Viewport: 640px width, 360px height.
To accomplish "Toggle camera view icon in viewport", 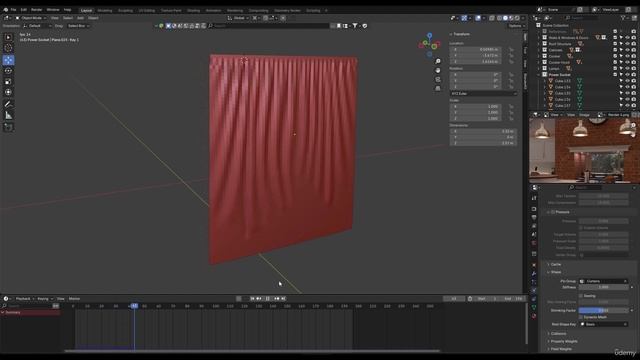I will [x=438, y=79].
